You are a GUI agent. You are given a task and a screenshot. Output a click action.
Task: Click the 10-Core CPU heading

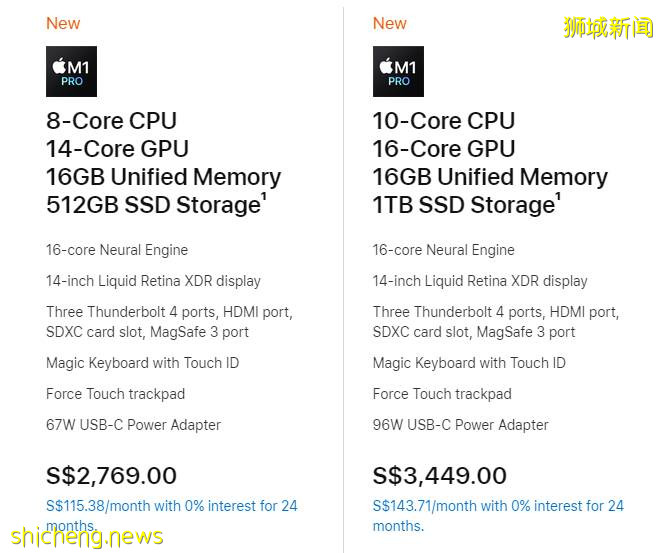[x=444, y=121]
